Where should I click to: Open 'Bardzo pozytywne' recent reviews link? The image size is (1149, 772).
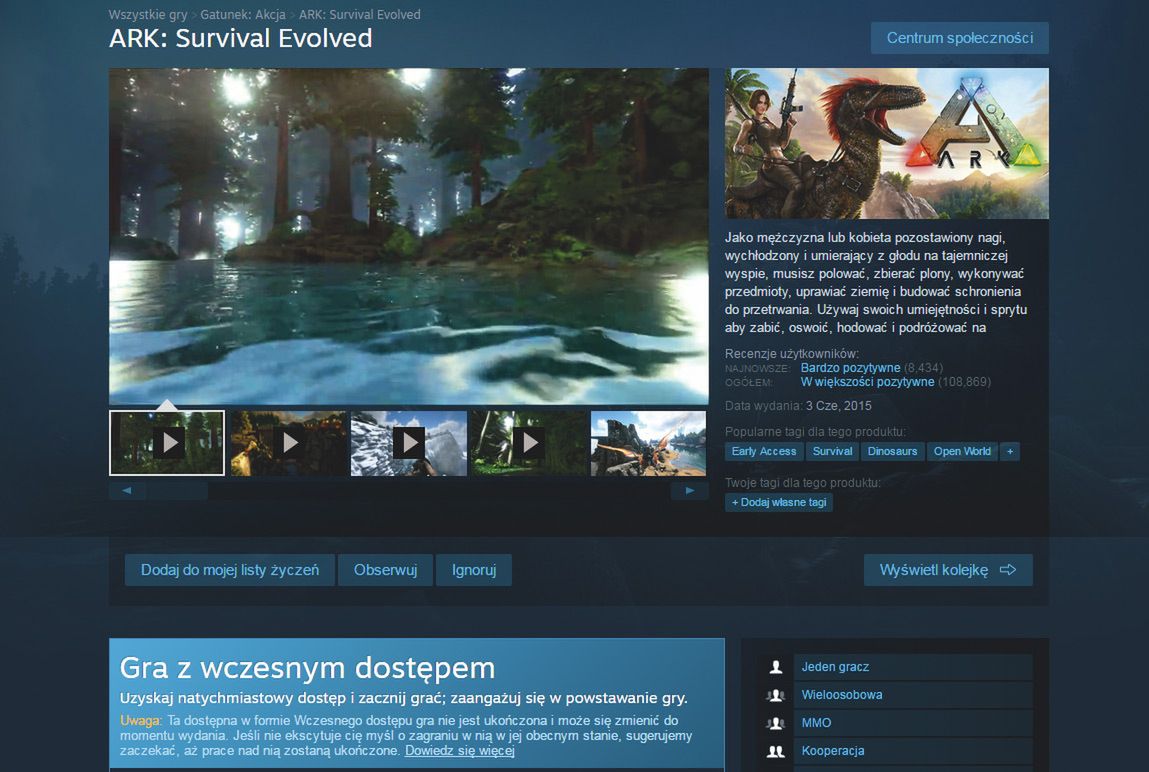tap(850, 368)
